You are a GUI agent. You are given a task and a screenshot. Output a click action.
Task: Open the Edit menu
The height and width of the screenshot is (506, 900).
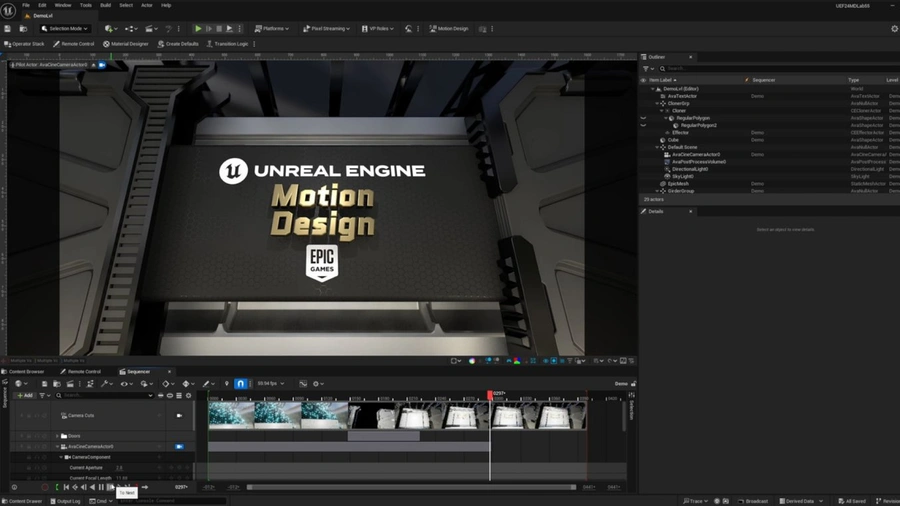tap(42, 5)
